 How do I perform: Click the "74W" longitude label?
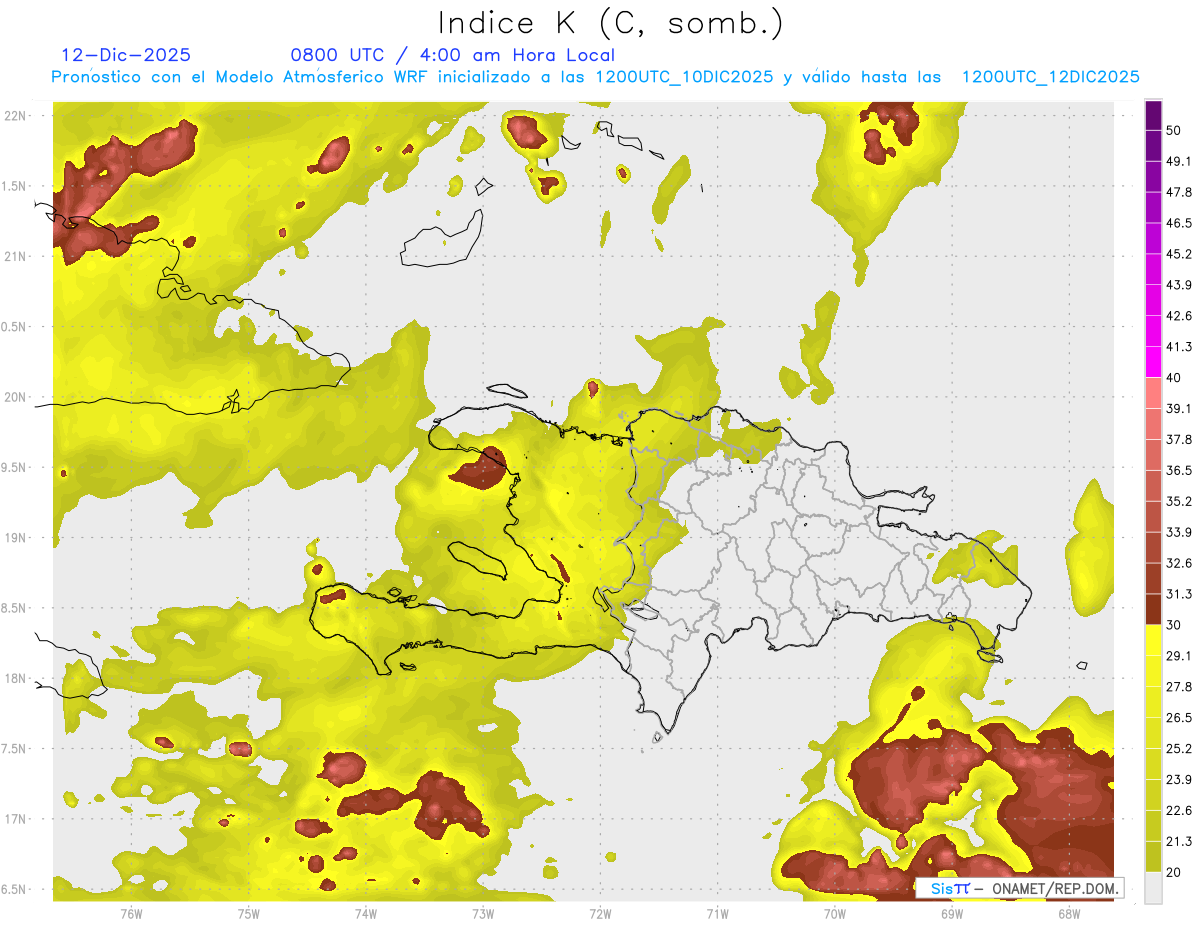[x=366, y=914]
